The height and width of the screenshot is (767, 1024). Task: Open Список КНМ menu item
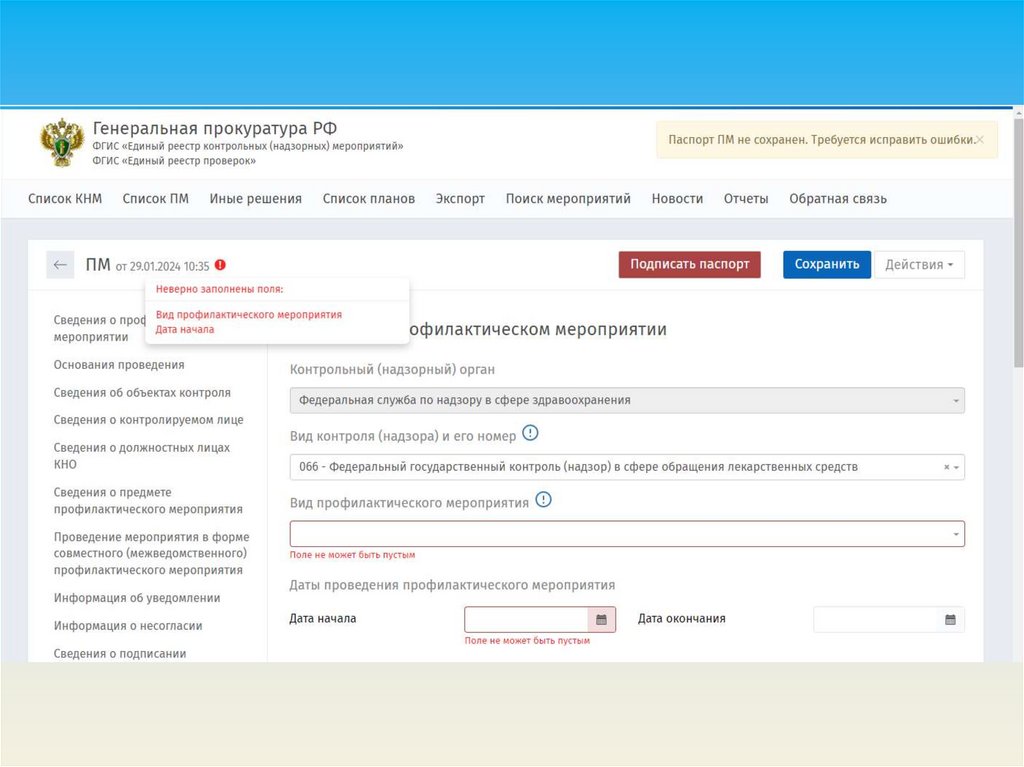65,199
